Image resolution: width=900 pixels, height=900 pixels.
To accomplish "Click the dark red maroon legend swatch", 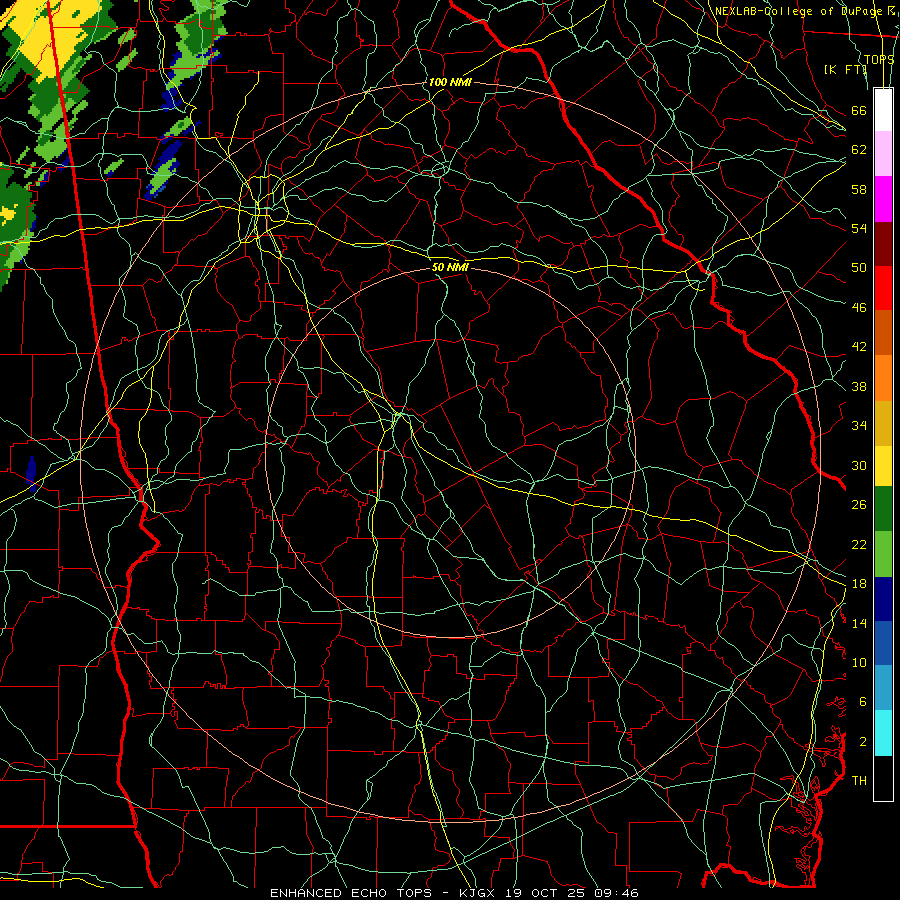I will (x=883, y=243).
